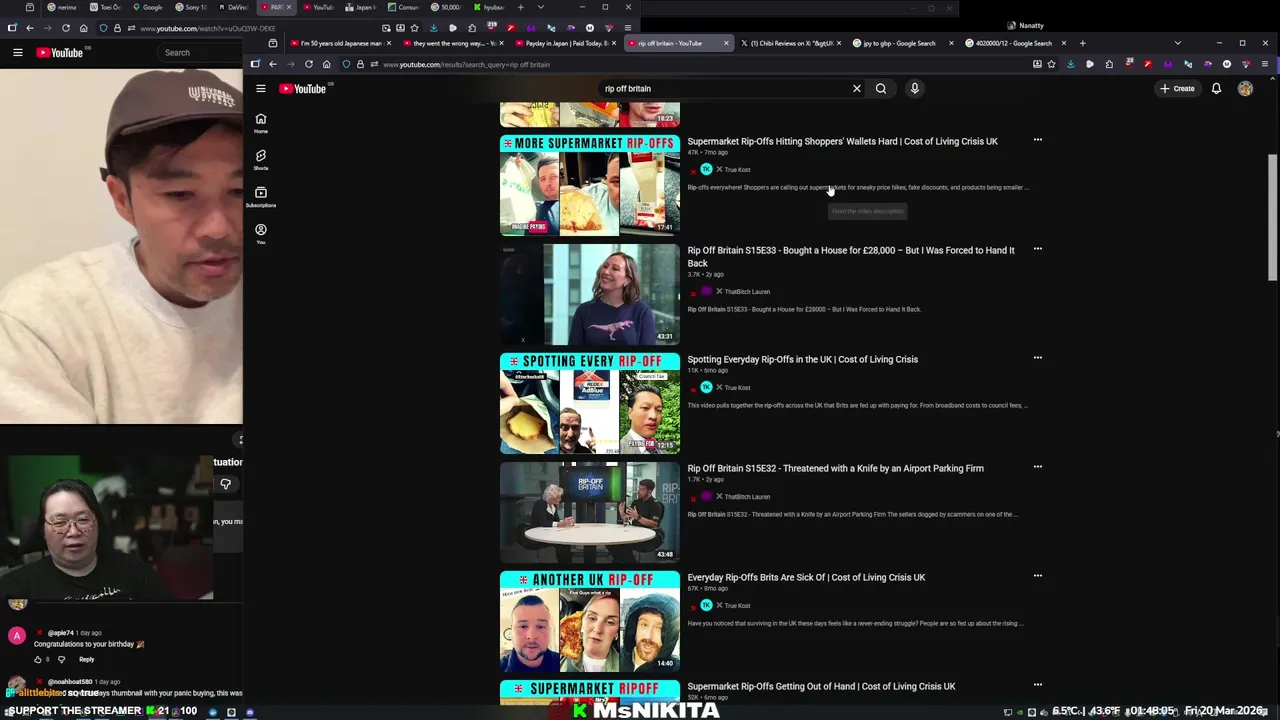Image resolution: width=1280 pixels, height=720 pixels.
Task: Switch to 'Payday in Japan' tab
Action: coord(566,43)
